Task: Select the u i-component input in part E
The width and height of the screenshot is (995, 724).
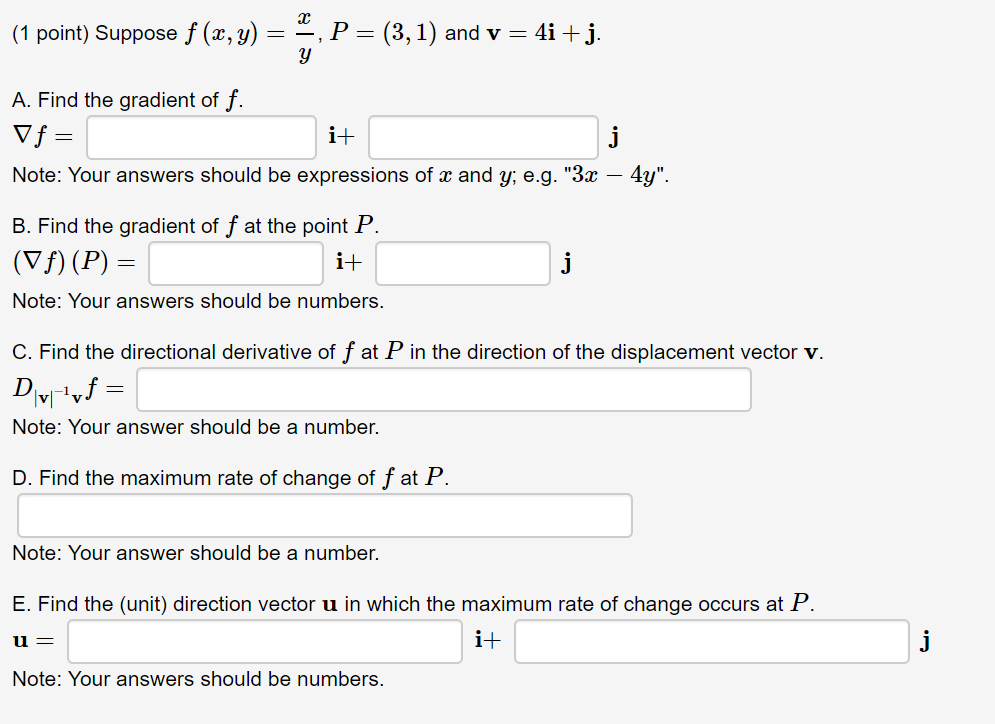Action: [x=265, y=641]
